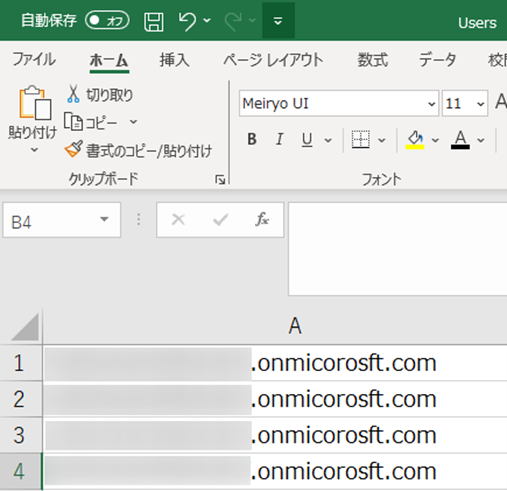Select row 4 header
The height and width of the screenshot is (491, 507).
(21, 471)
